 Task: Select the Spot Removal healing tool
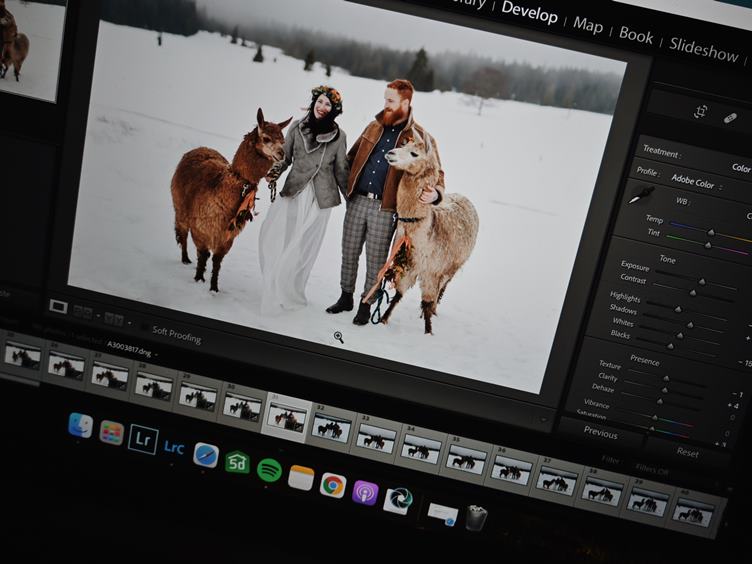730,118
